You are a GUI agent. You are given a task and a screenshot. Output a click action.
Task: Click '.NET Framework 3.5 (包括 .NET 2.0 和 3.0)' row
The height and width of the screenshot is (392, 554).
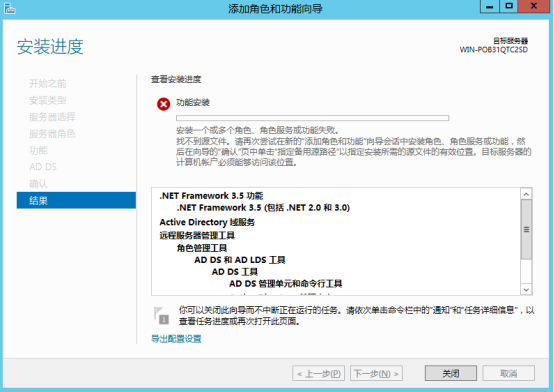(263, 207)
